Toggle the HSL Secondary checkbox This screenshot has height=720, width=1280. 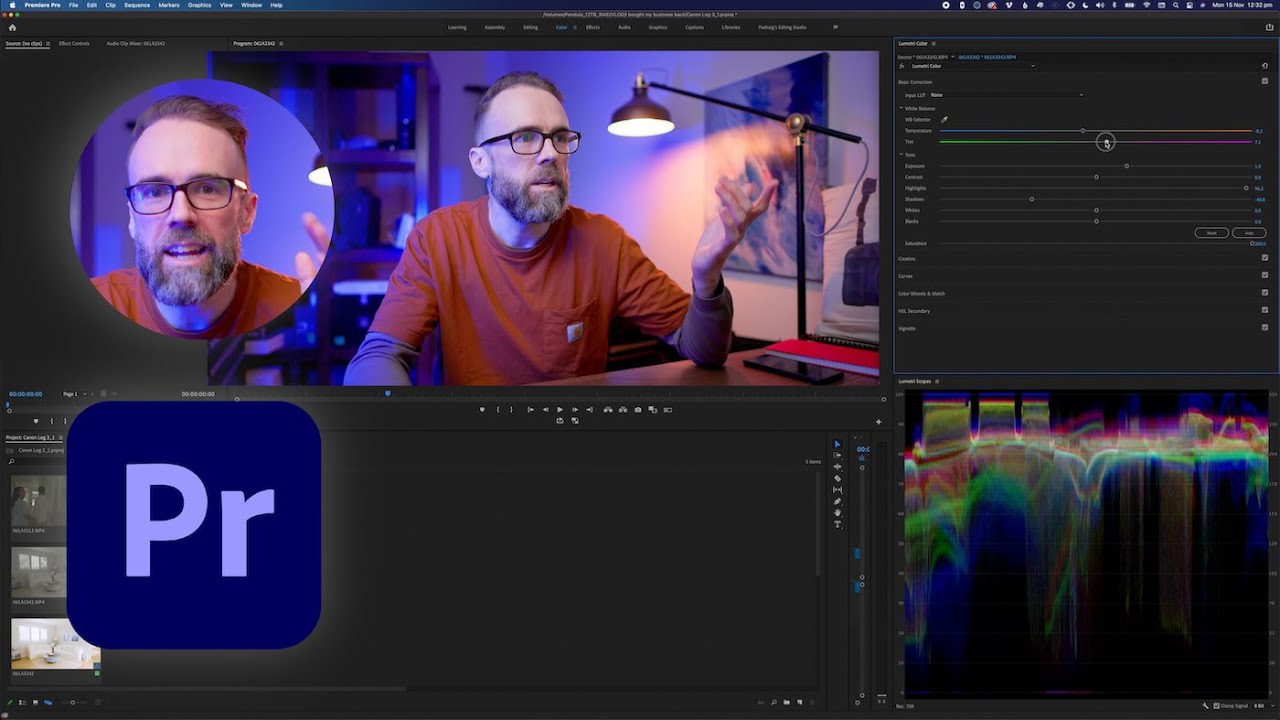point(1265,310)
